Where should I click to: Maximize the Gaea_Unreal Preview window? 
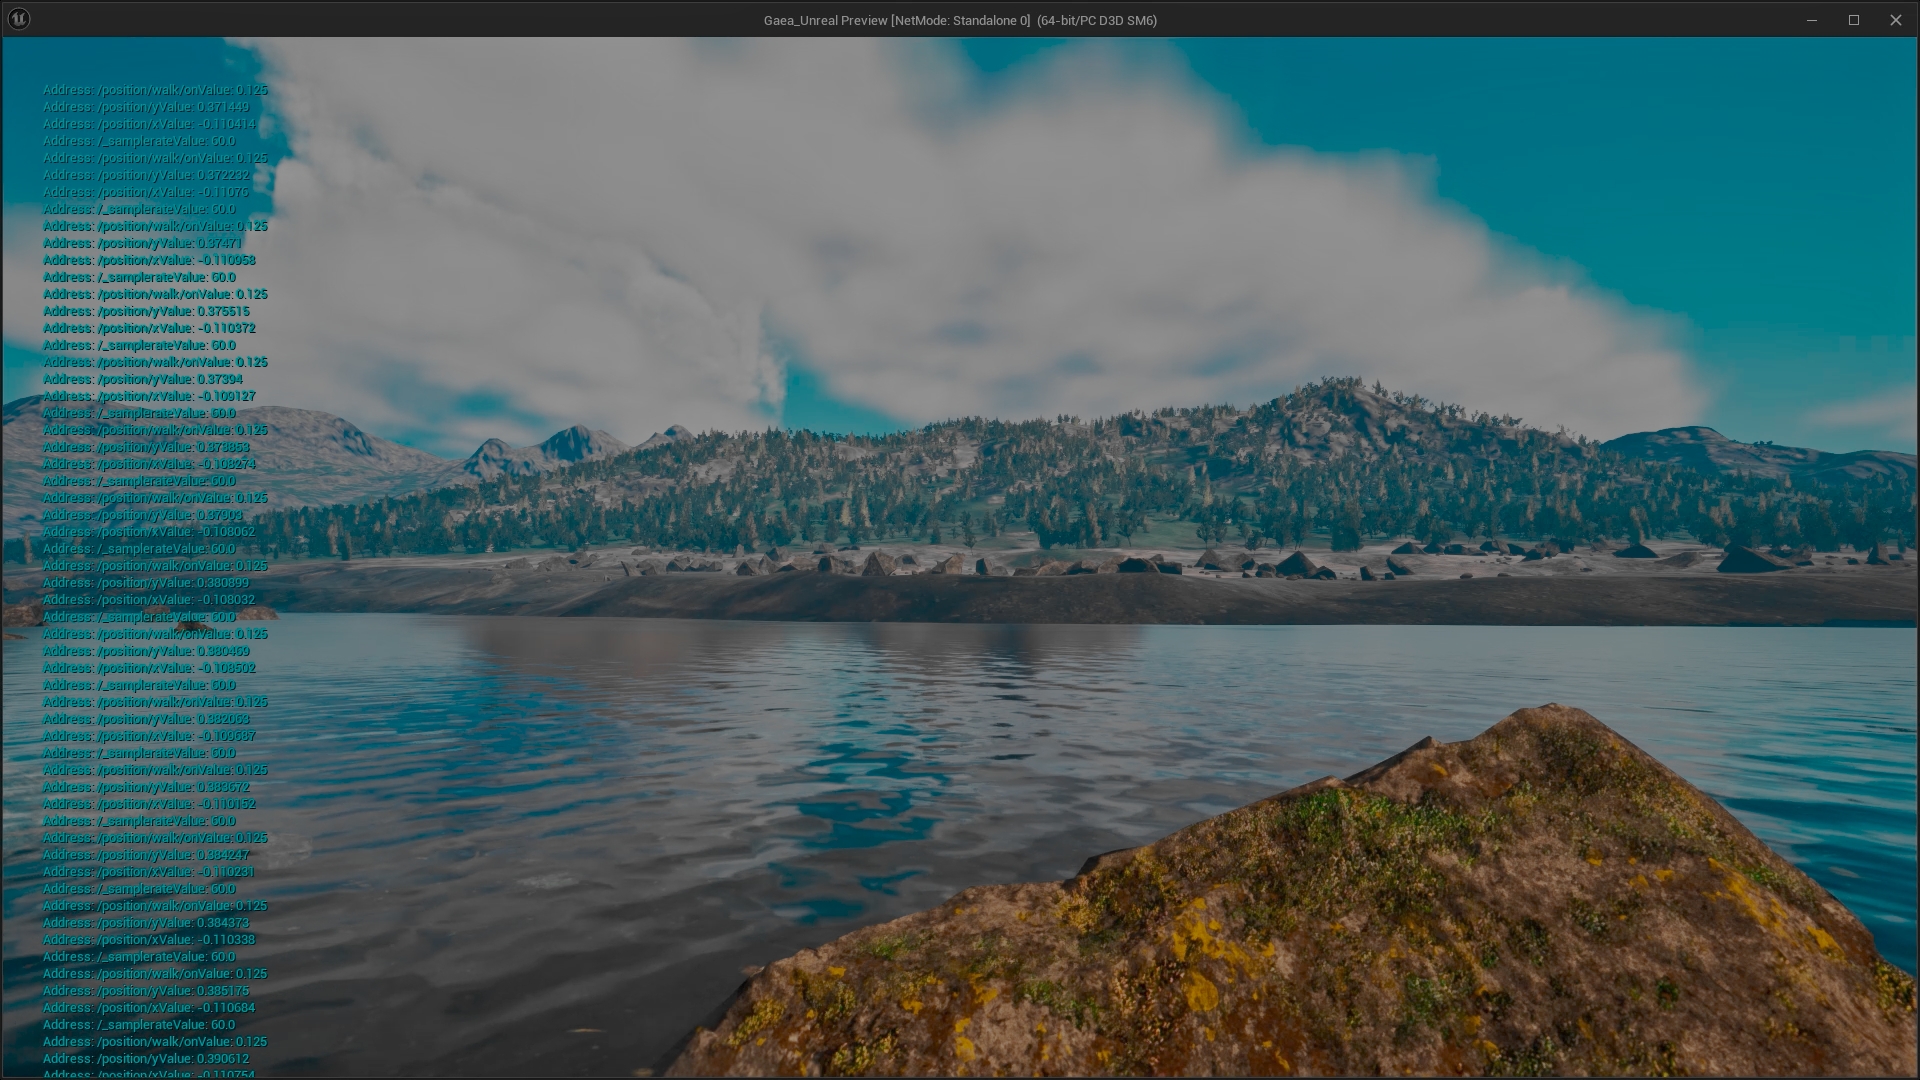(1853, 20)
